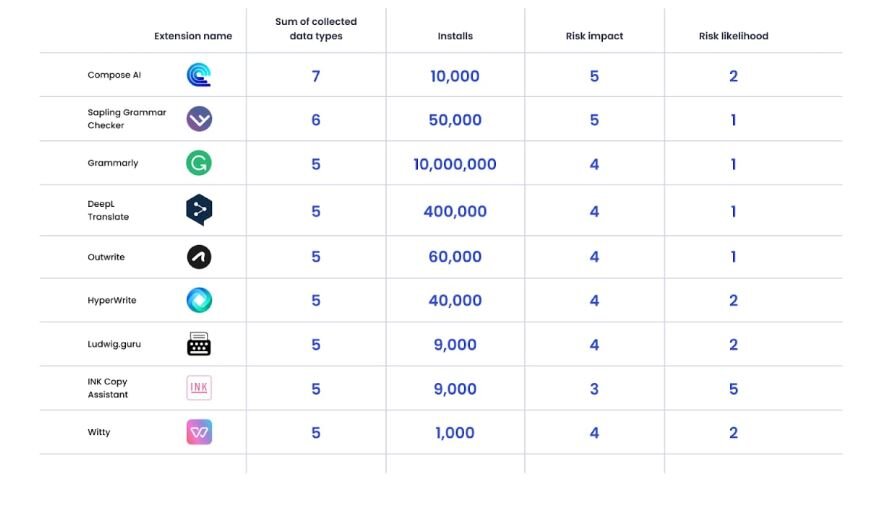
Task: Click the Compose AI name text
Action: pos(114,75)
